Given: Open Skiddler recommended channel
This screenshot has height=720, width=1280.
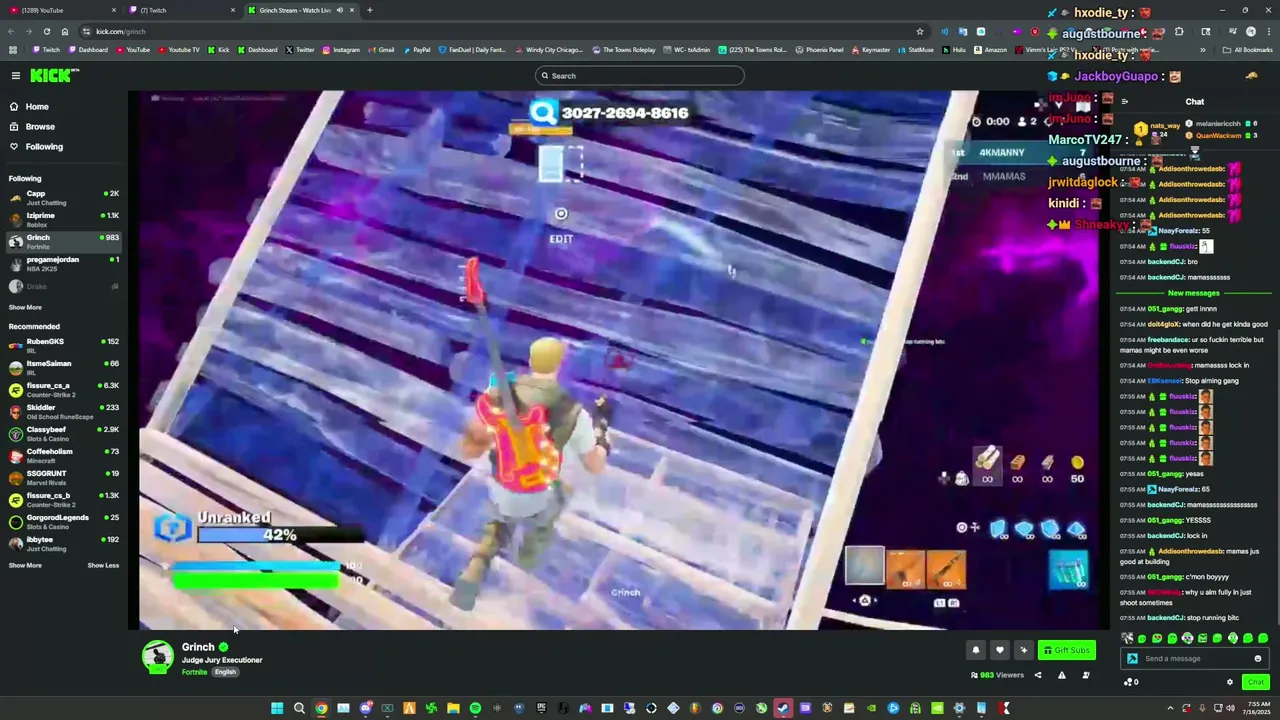Looking at the screenshot, I should pos(64,411).
